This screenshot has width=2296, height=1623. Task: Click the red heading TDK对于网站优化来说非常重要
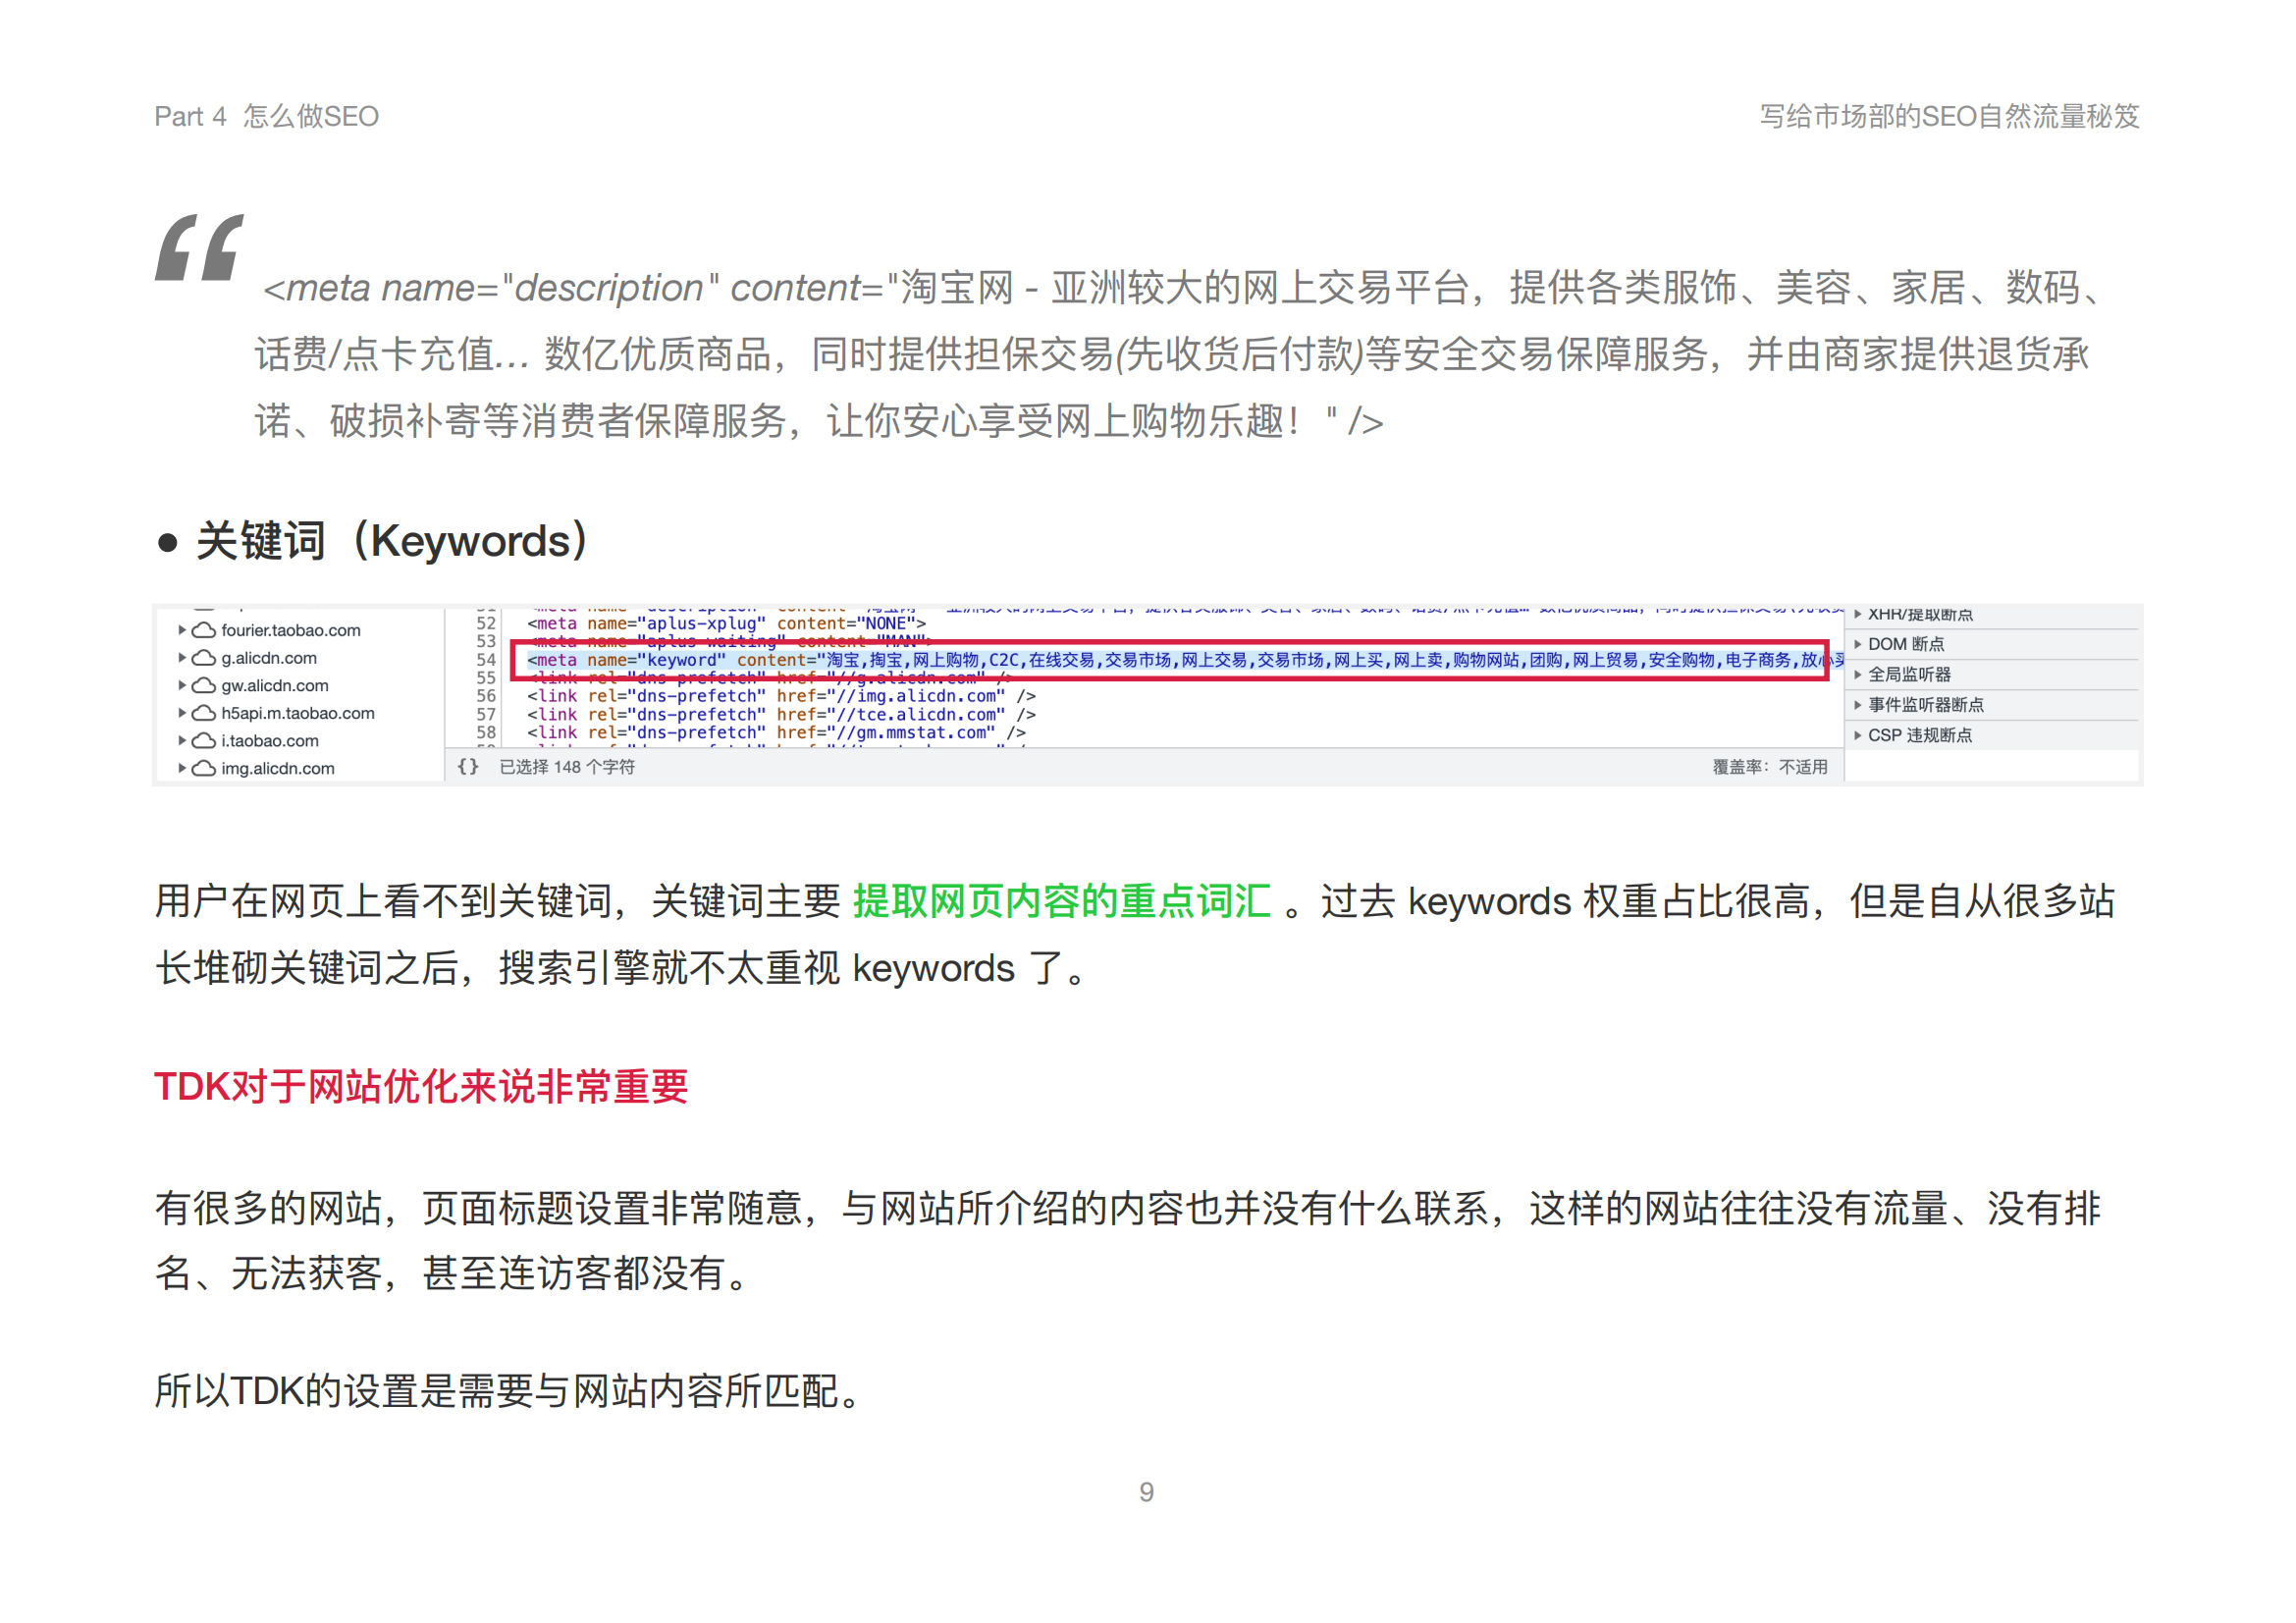pyautogui.click(x=421, y=1086)
